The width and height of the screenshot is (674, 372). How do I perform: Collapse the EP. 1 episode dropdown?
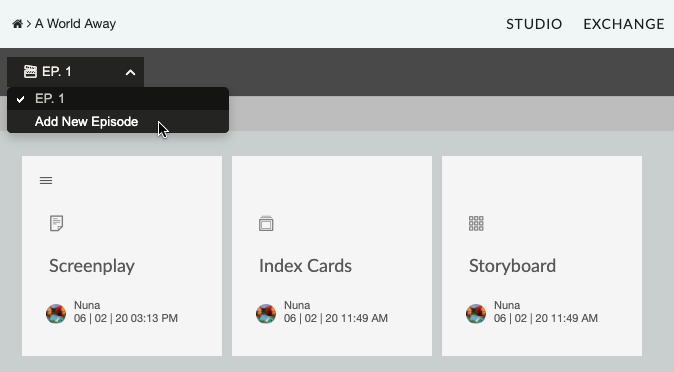76,72
